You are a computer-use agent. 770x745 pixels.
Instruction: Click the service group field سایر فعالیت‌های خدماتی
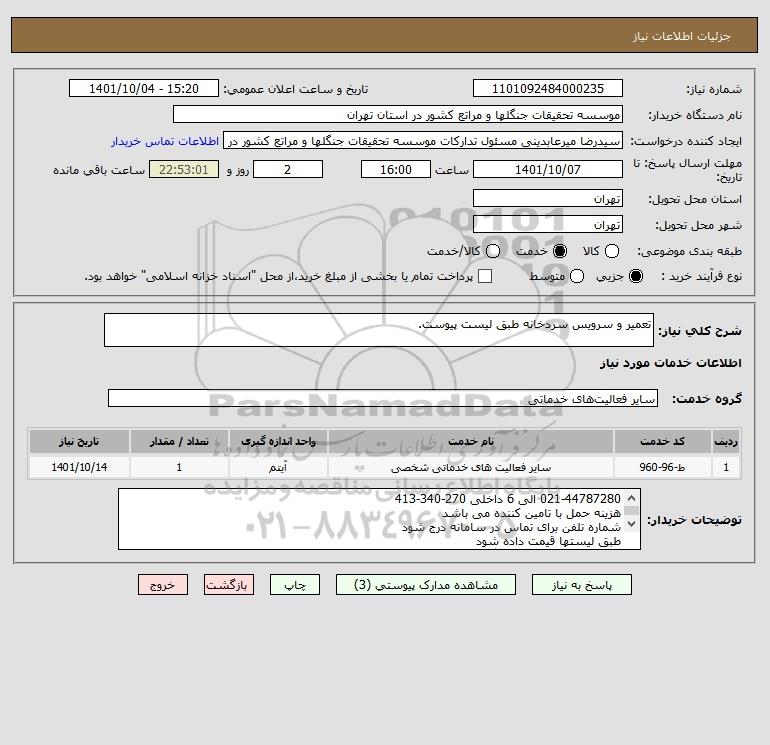383,398
